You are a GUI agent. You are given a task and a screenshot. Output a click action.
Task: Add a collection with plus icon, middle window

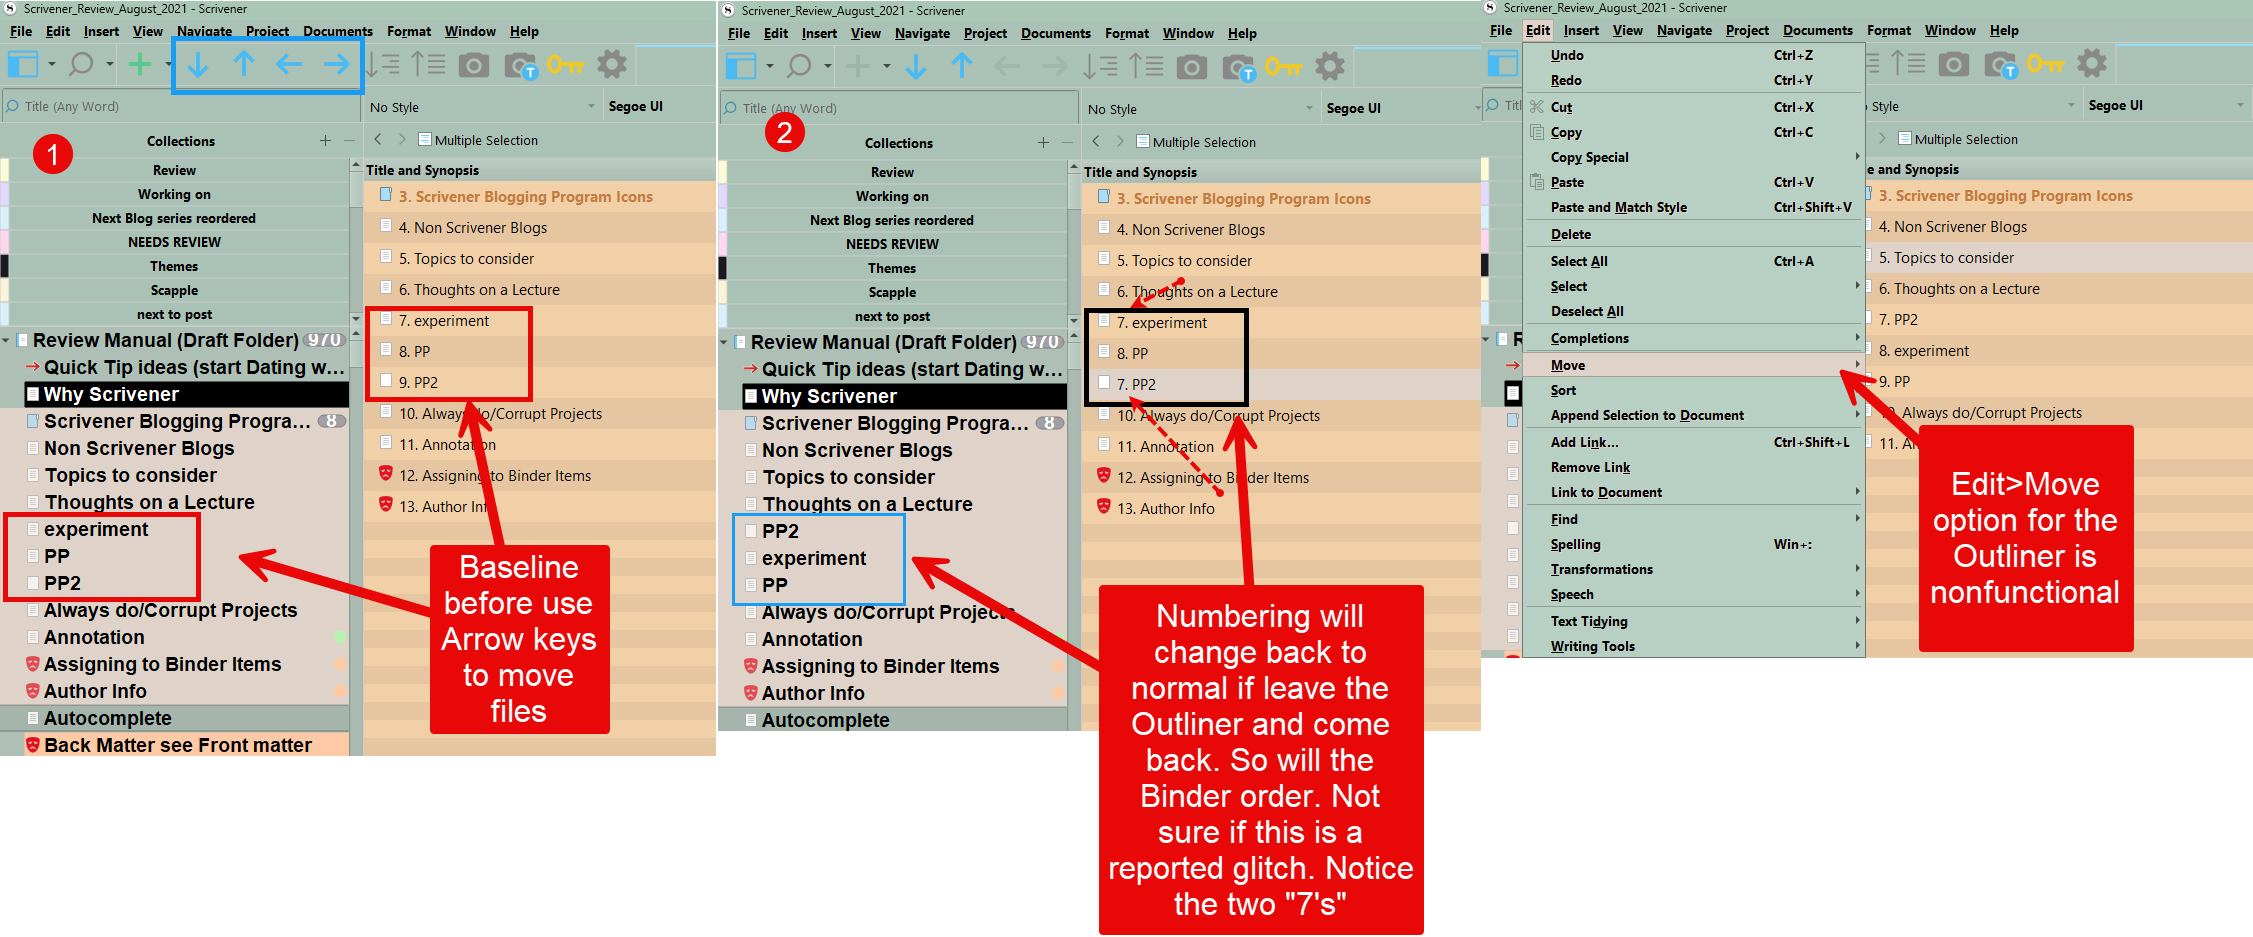tap(1043, 143)
